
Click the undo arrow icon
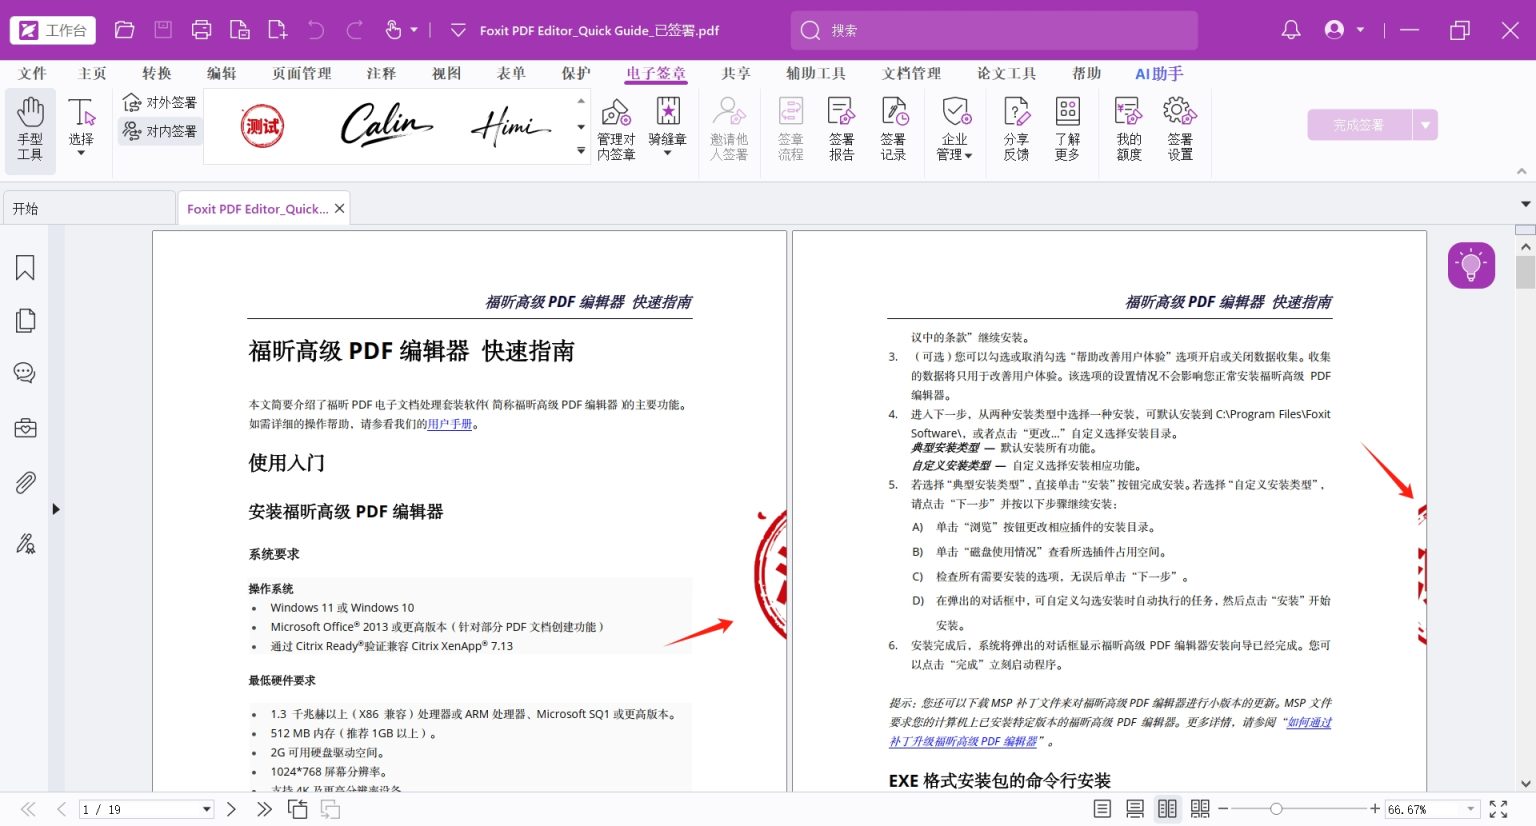coord(316,30)
